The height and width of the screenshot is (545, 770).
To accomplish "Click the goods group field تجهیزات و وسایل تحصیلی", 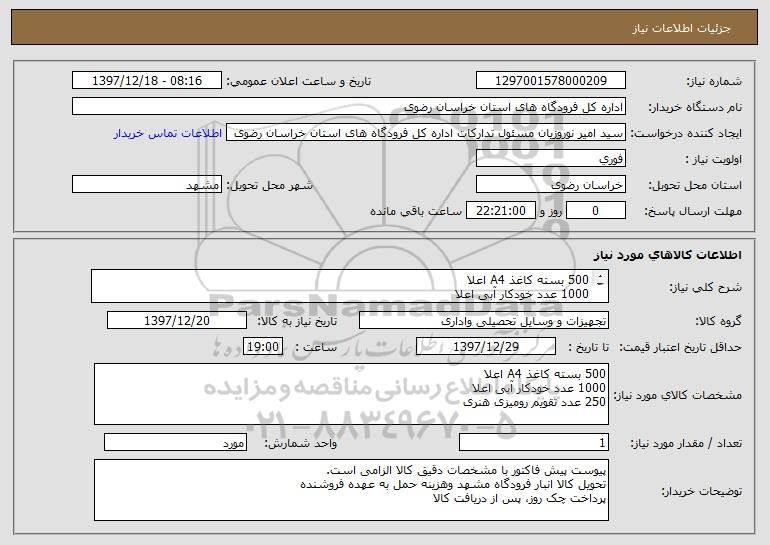I will click(484, 321).
